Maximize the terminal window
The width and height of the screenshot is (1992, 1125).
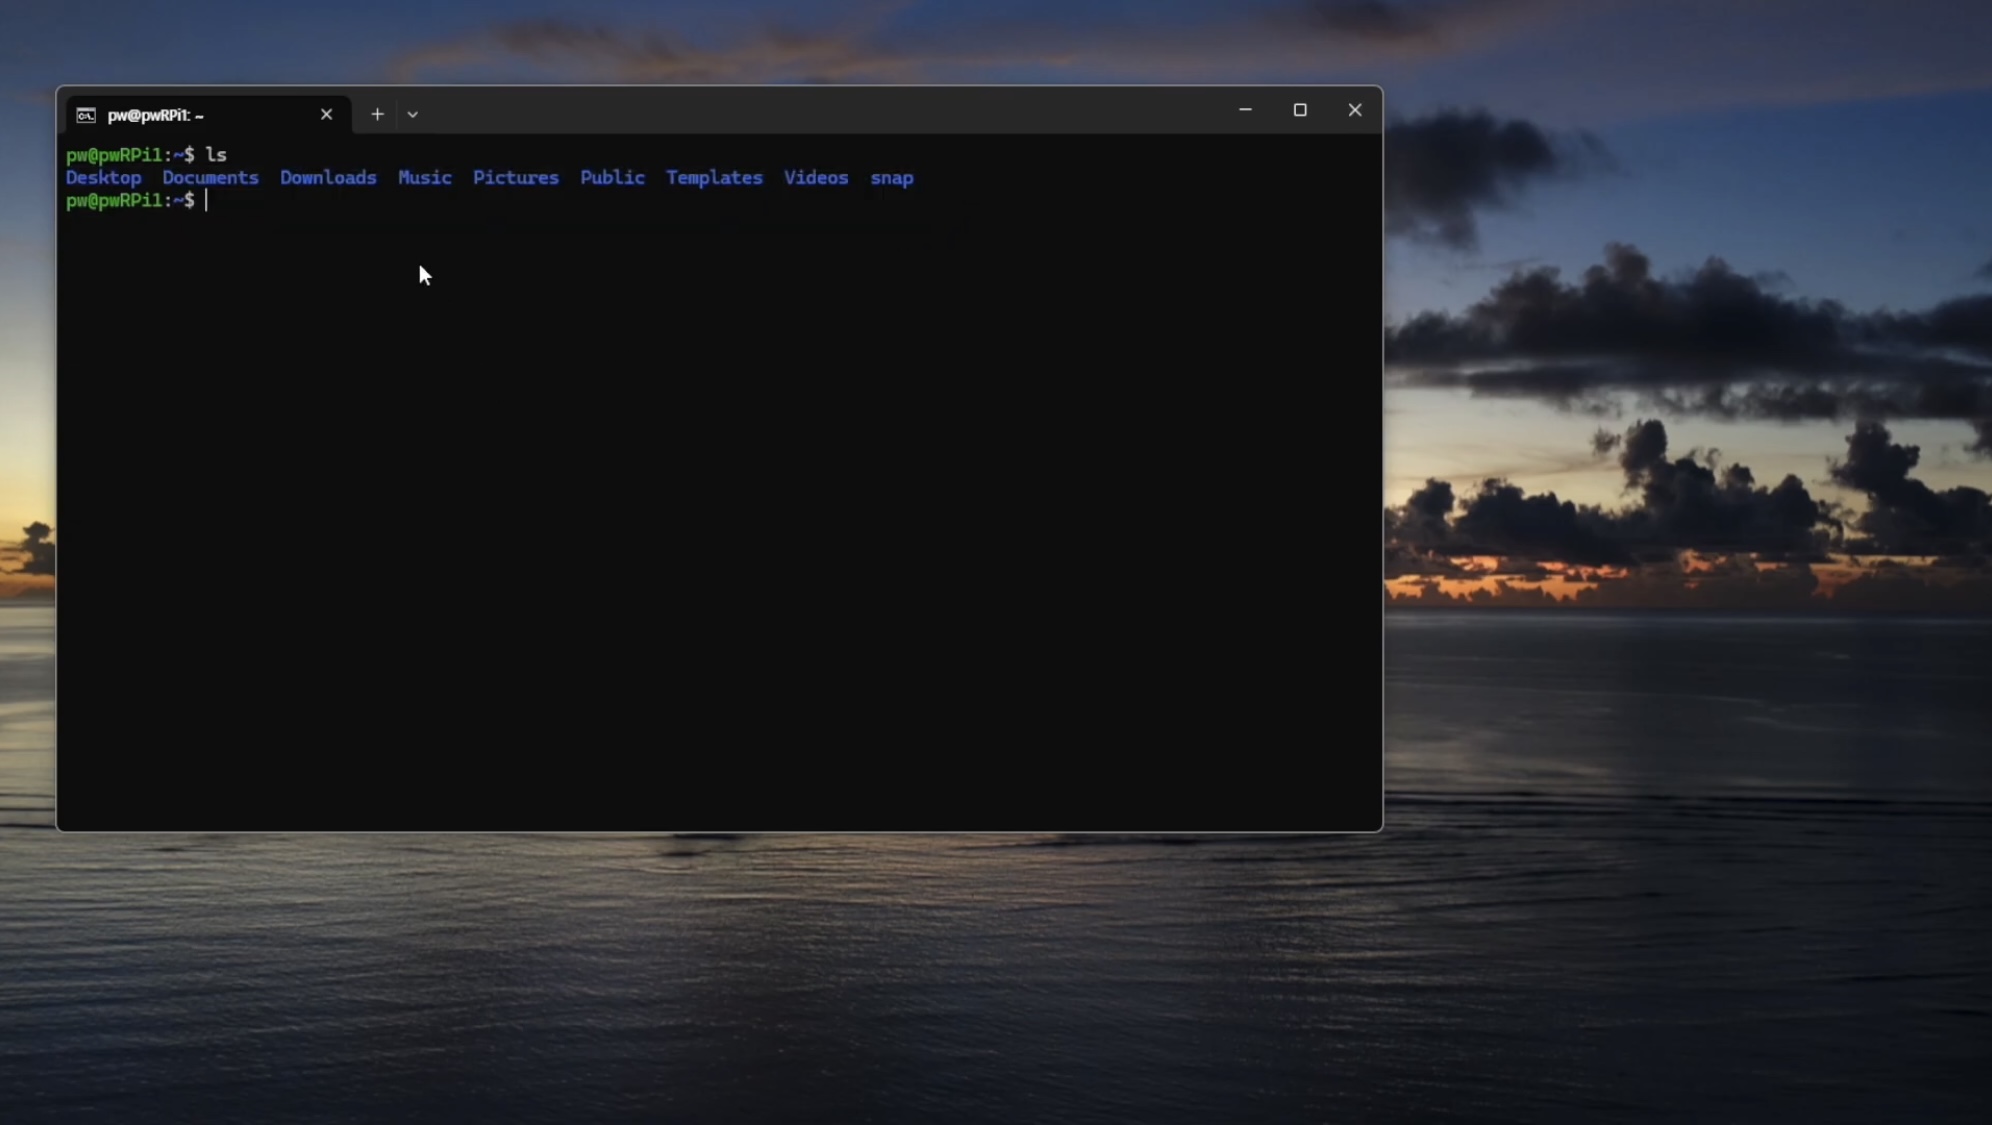pos(1300,110)
